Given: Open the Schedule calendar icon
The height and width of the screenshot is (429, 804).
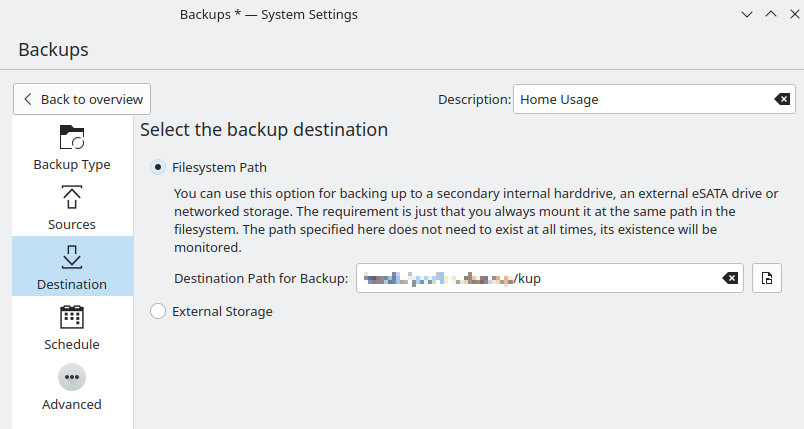Looking at the screenshot, I should point(72,317).
